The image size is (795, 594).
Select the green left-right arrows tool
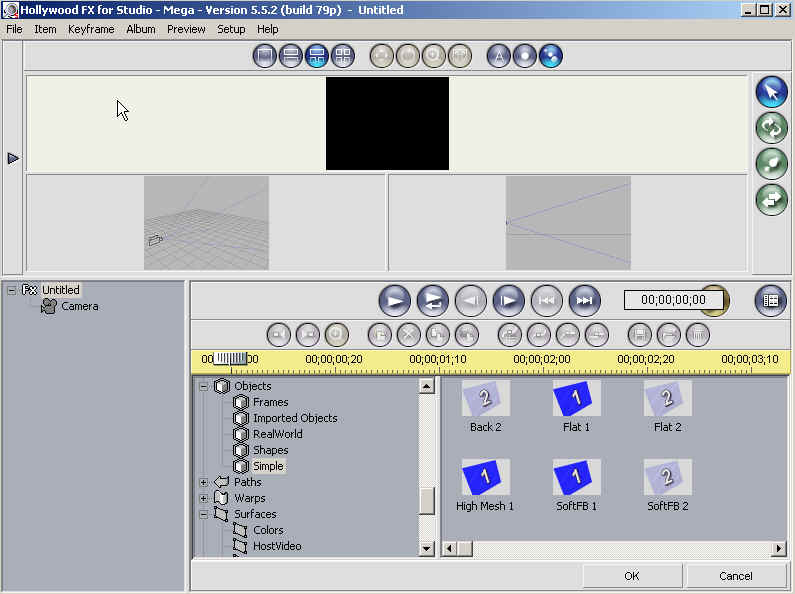[x=771, y=200]
